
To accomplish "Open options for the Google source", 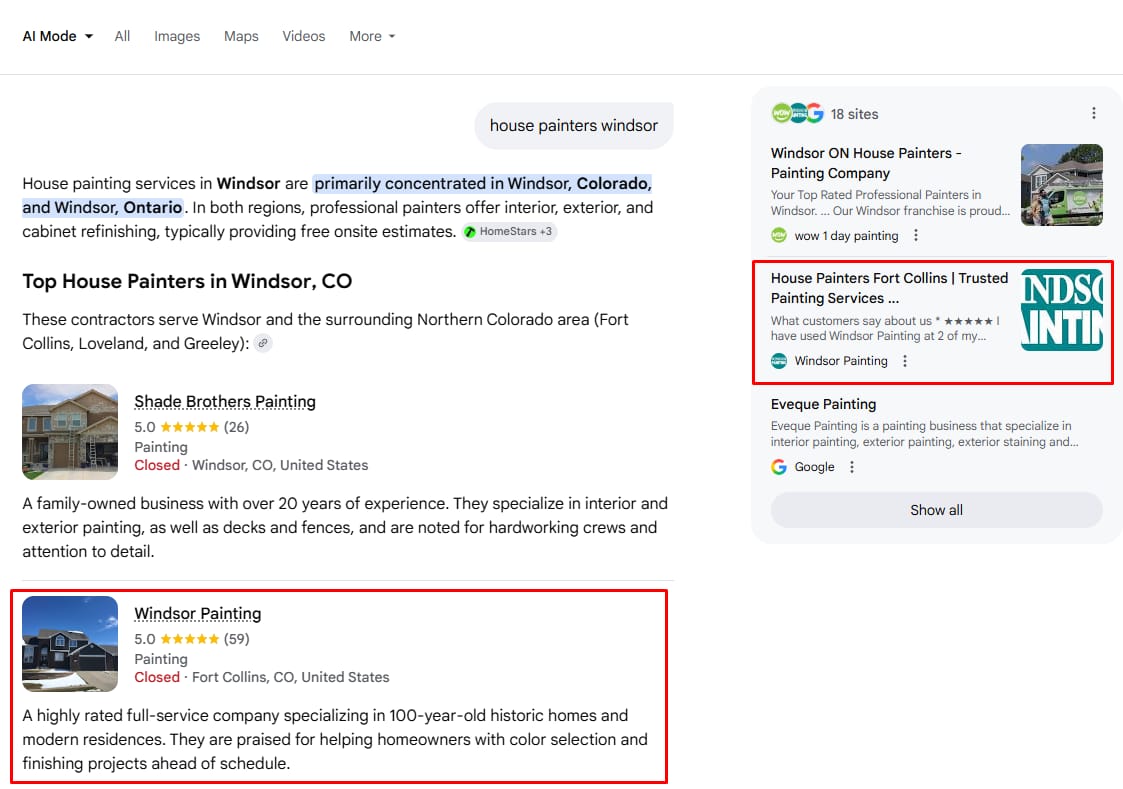I will pos(852,467).
